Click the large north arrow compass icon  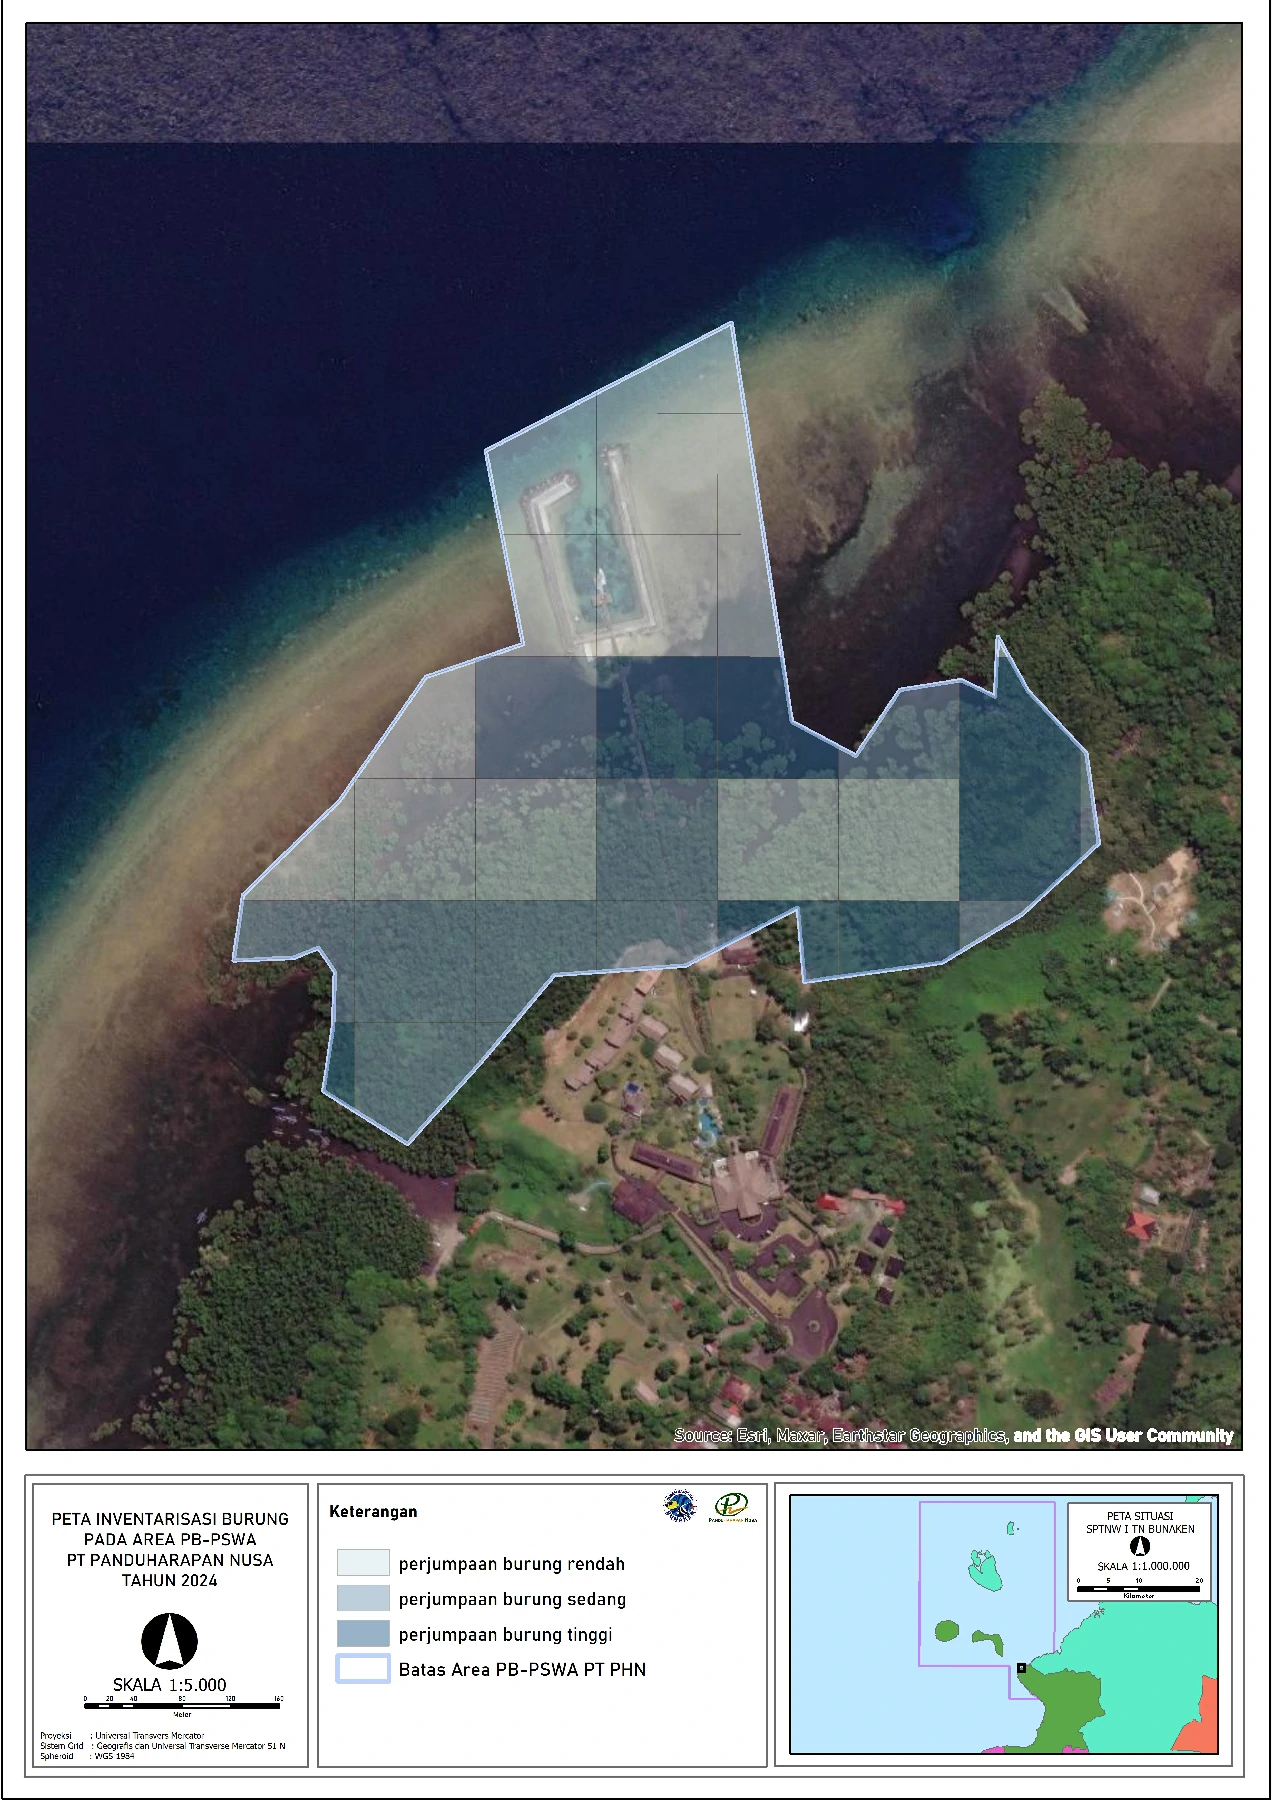(x=169, y=1641)
